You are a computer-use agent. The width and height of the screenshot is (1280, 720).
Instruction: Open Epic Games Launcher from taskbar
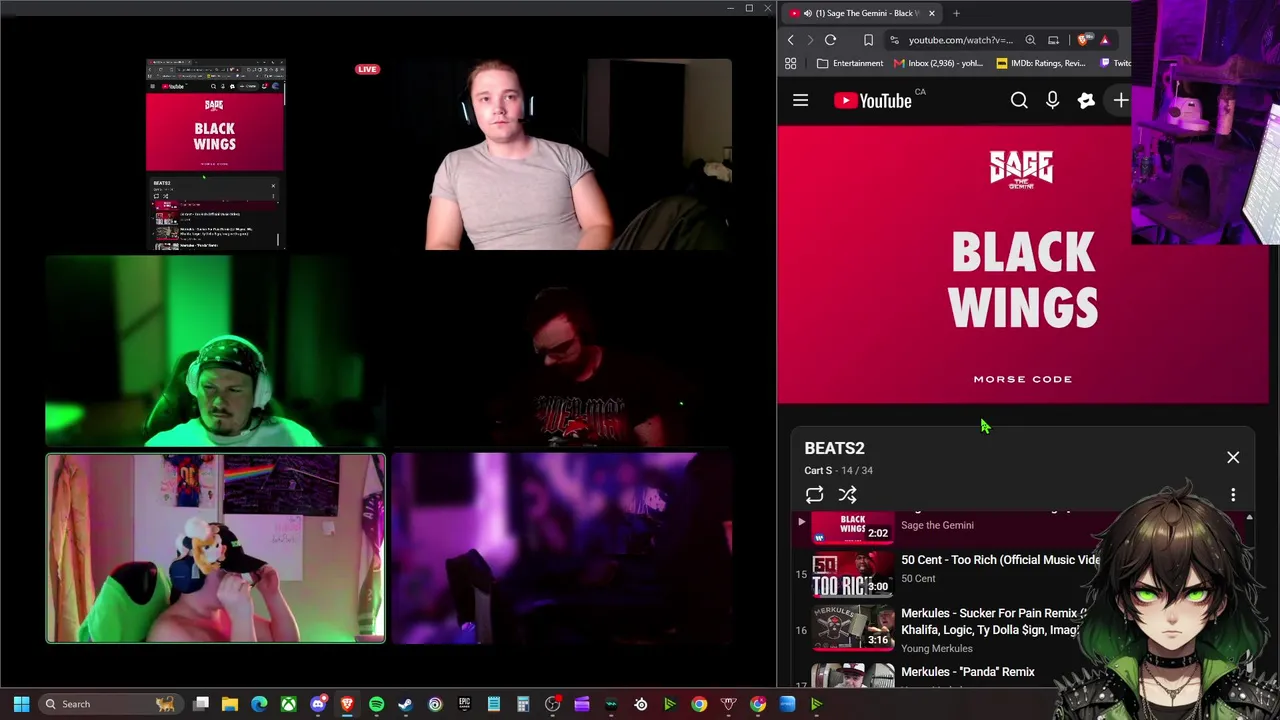click(x=464, y=704)
